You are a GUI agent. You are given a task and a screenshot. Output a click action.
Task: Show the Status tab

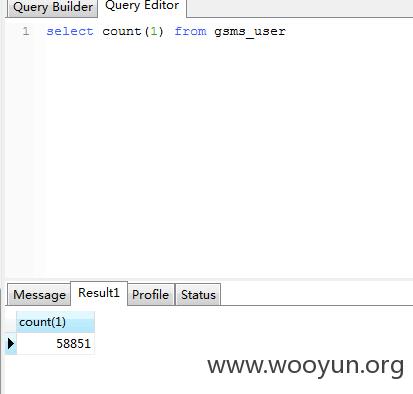tap(198, 295)
